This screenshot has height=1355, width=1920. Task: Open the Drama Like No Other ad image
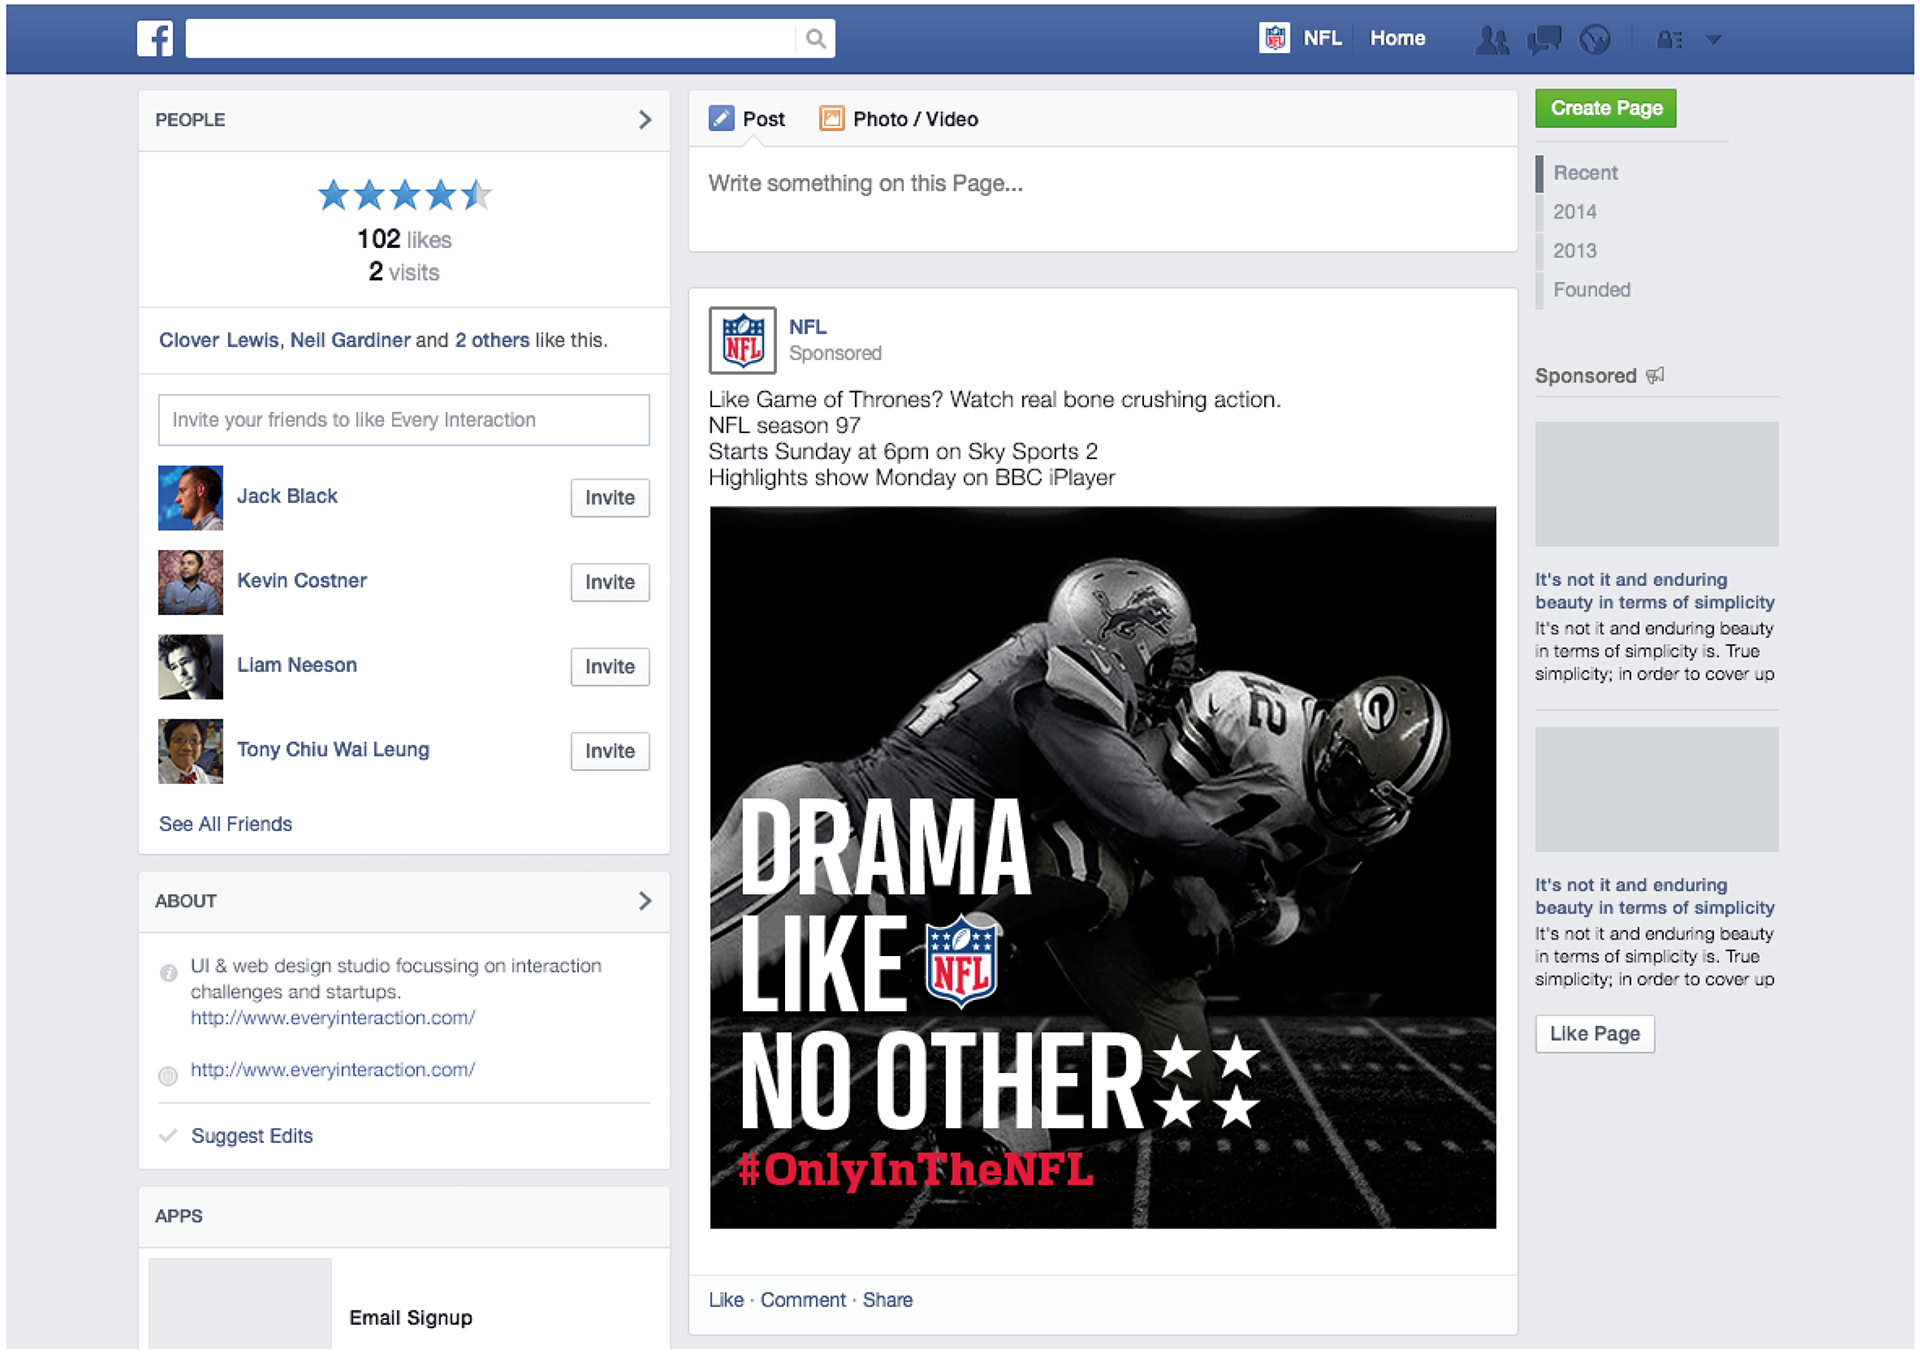pos(1103,868)
